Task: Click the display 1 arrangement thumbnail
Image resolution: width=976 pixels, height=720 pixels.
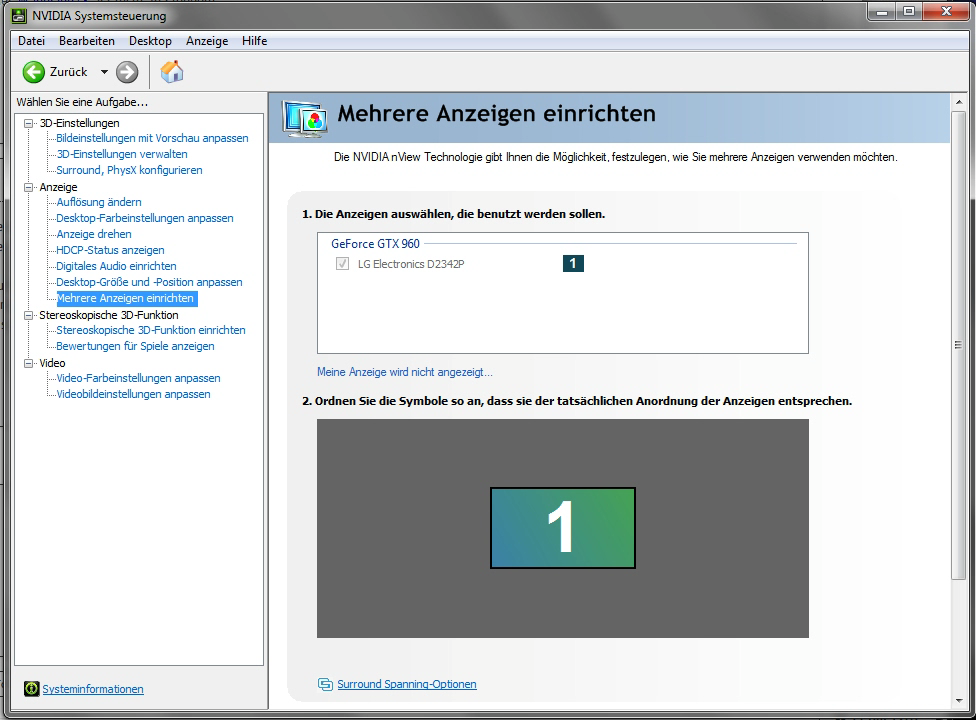Action: (x=563, y=528)
